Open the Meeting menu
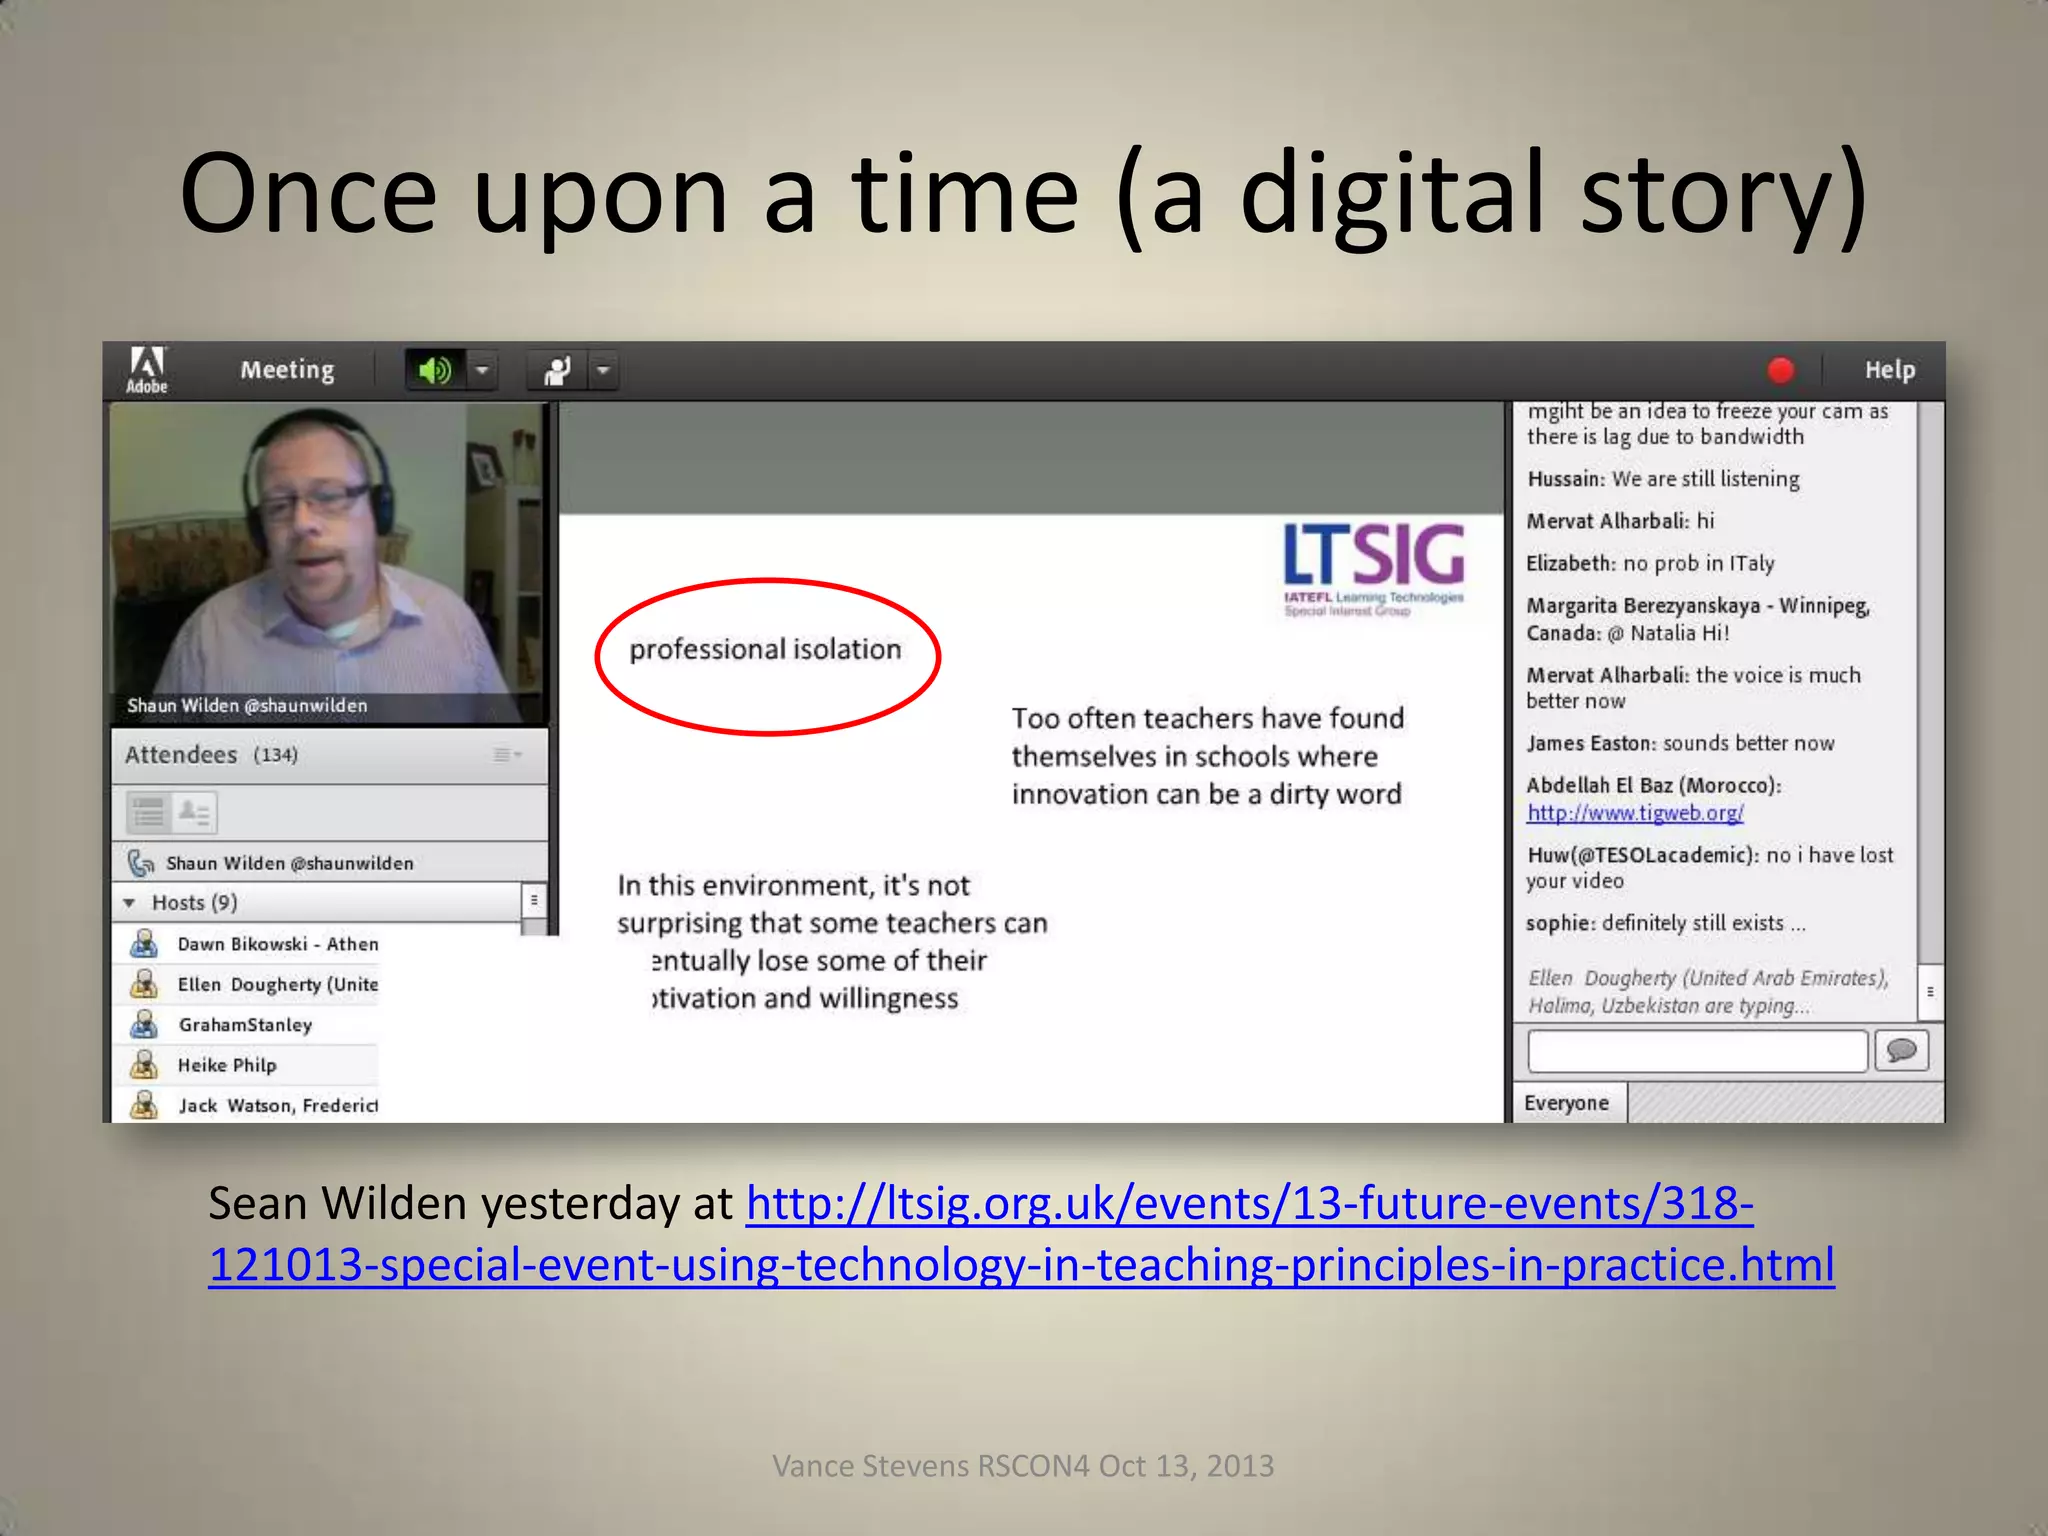Image resolution: width=2048 pixels, height=1536 pixels. click(x=287, y=370)
